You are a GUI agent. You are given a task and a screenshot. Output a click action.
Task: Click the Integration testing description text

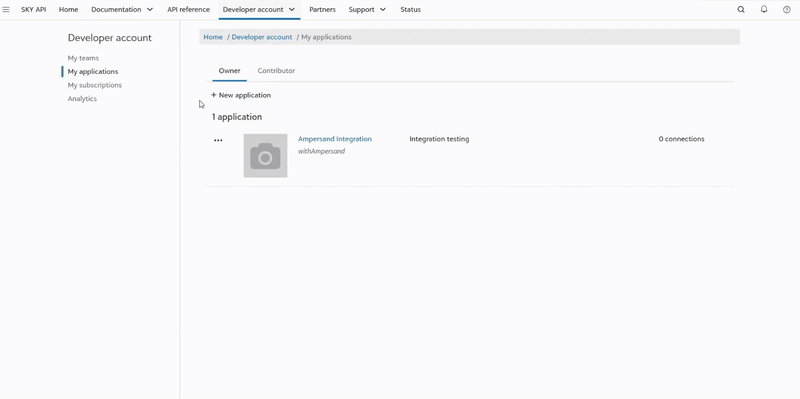pos(439,139)
